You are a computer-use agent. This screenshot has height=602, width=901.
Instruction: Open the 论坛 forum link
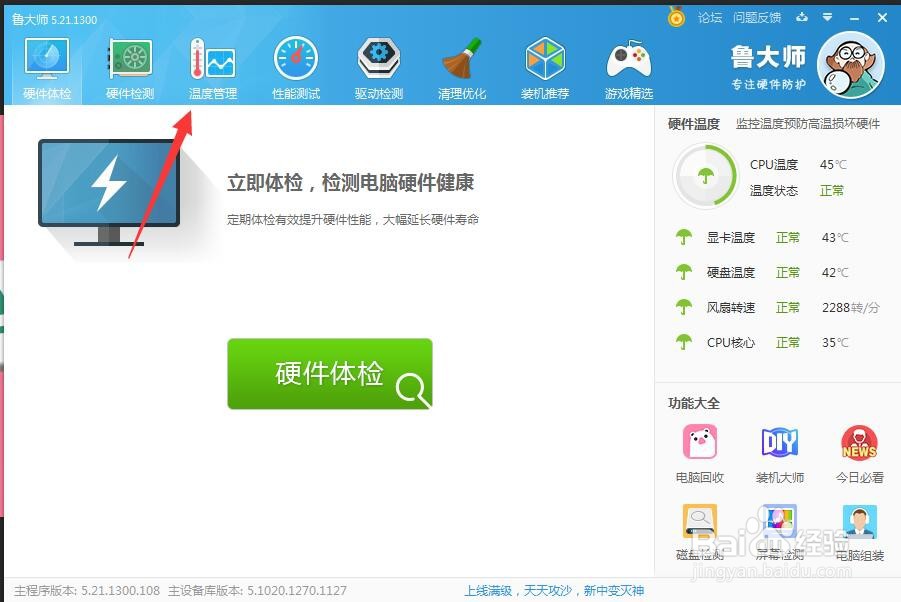(x=710, y=18)
